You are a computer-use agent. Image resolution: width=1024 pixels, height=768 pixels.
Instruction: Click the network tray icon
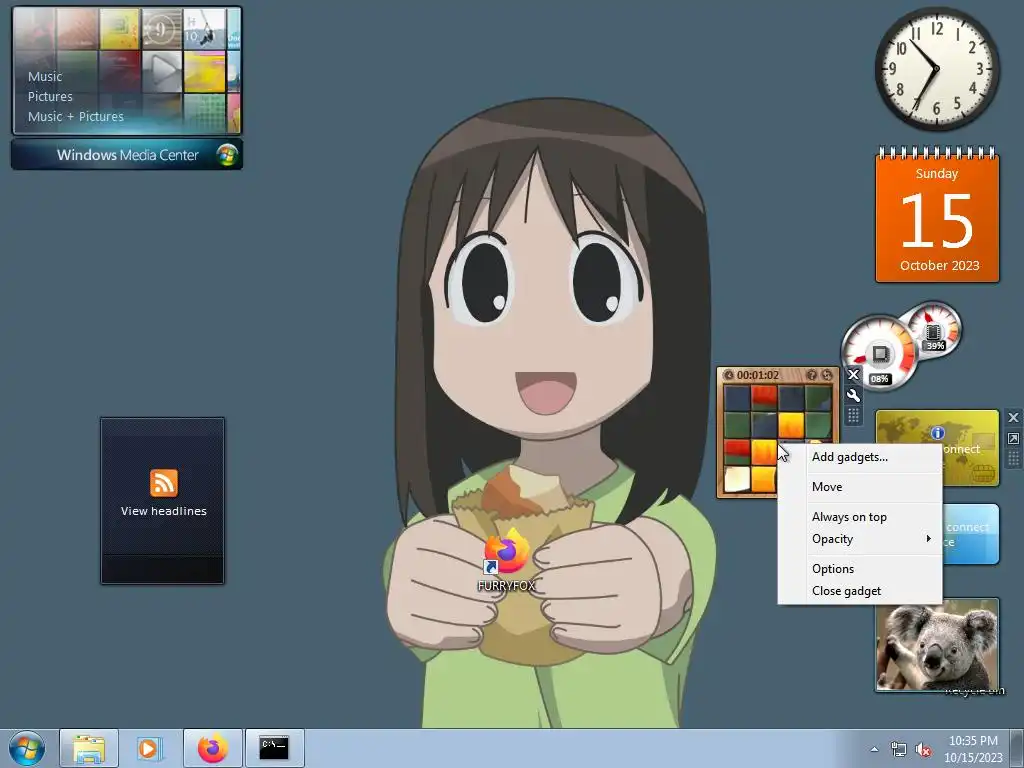click(899, 750)
